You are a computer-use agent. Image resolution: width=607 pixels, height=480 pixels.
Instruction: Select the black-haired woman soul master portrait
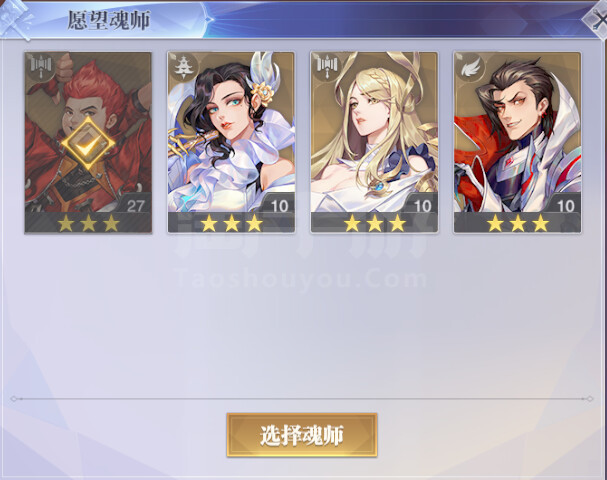[231, 132]
